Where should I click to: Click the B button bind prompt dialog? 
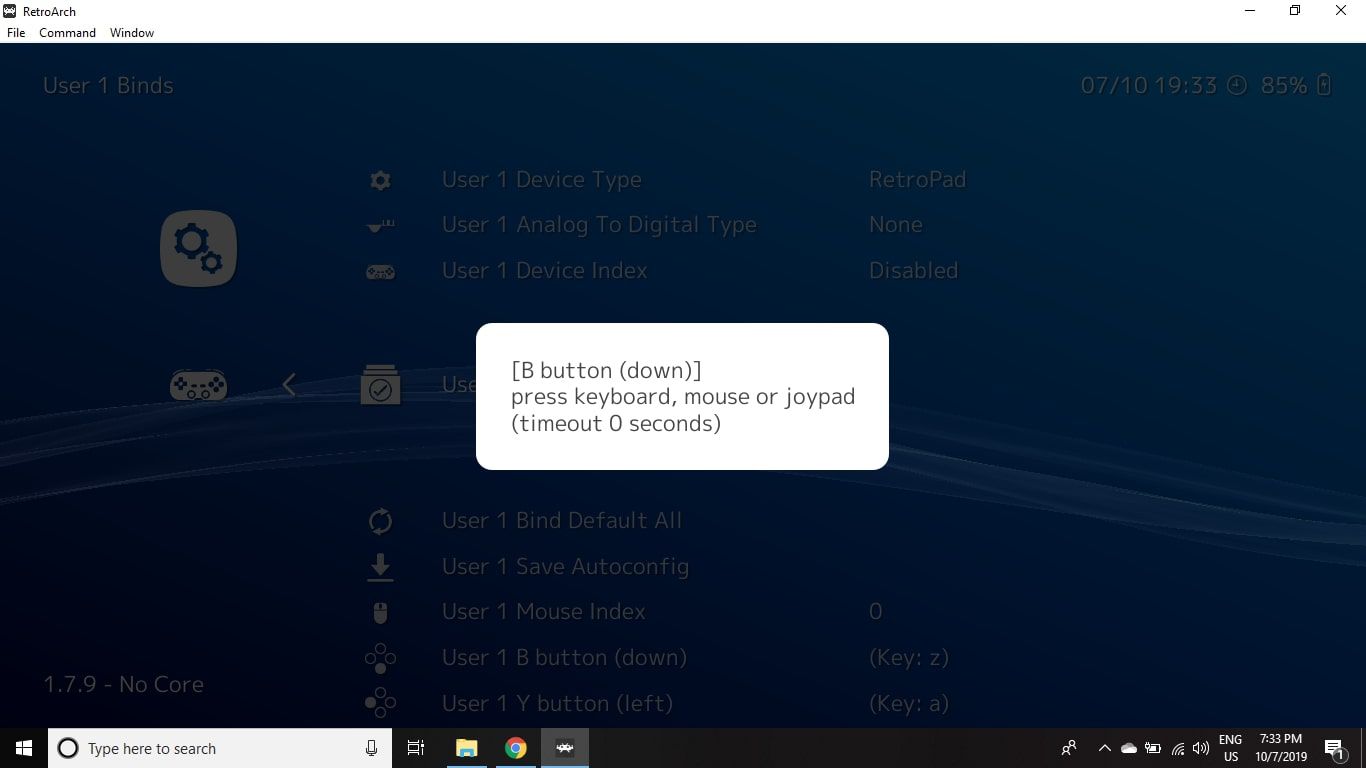click(682, 396)
